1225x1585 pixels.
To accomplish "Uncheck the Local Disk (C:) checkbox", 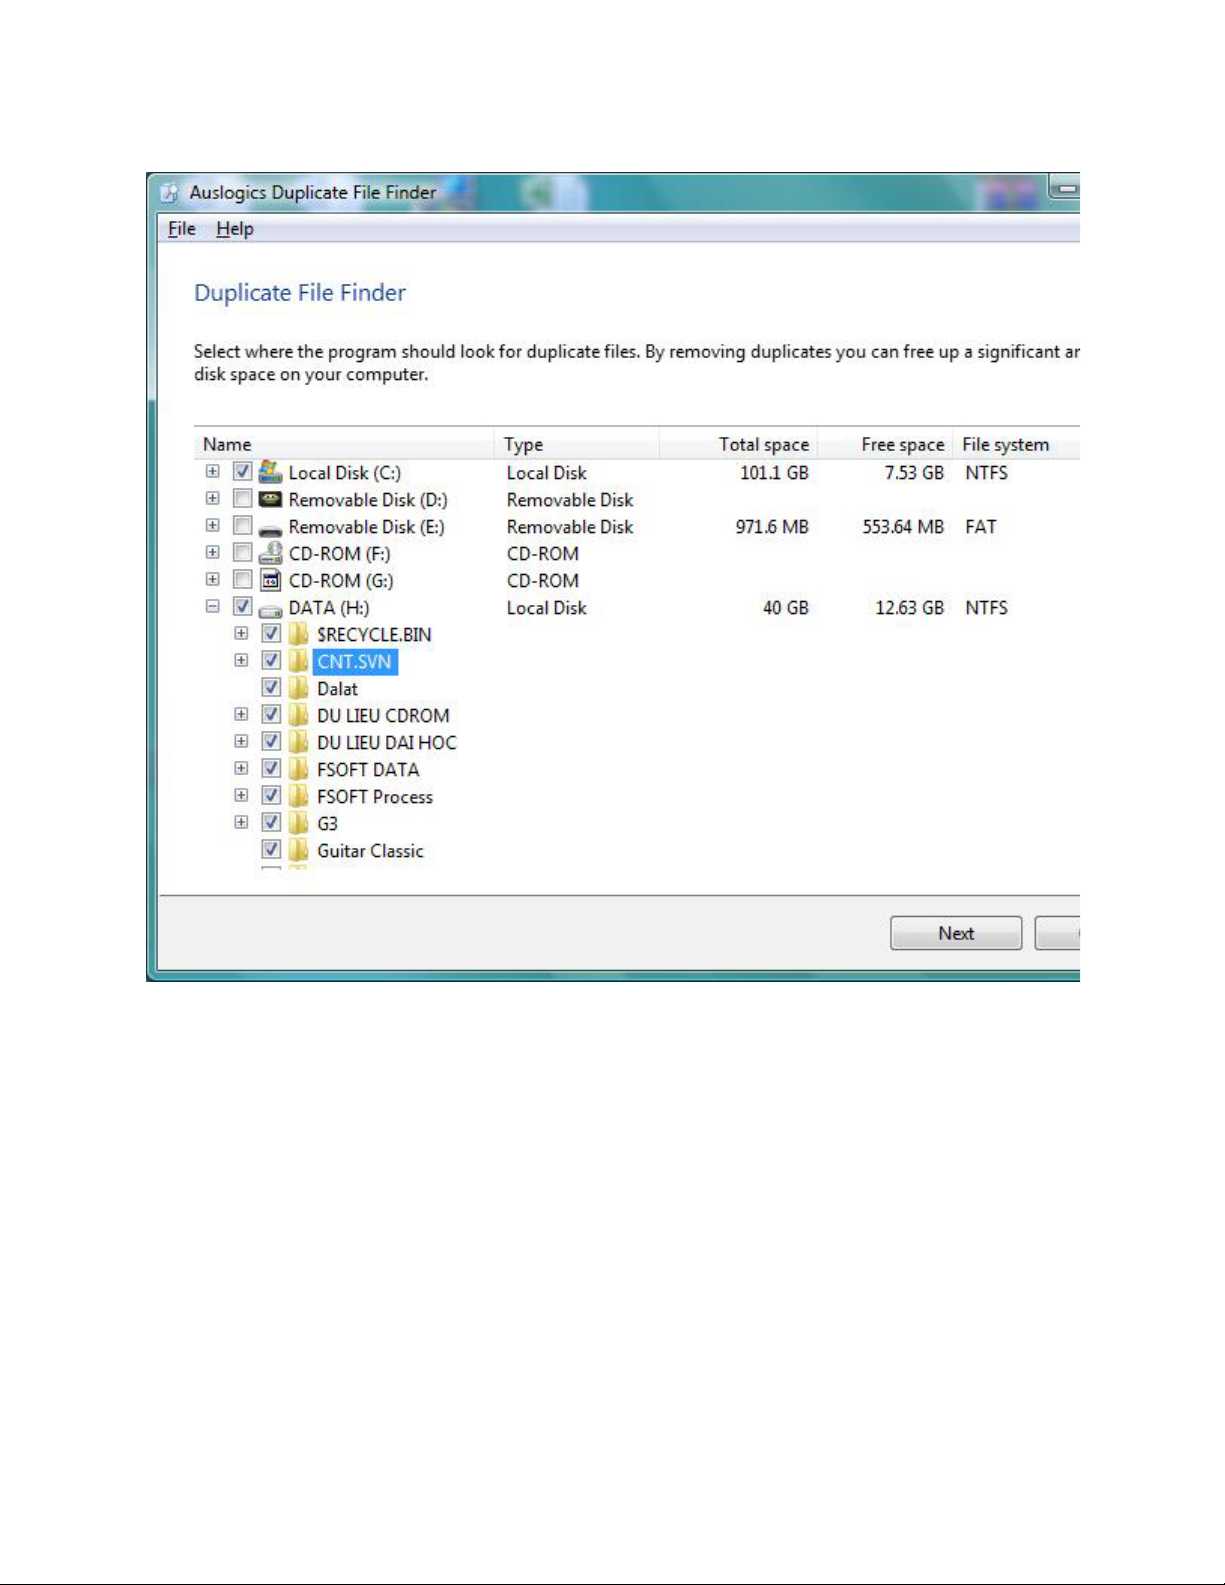I will pos(242,471).
